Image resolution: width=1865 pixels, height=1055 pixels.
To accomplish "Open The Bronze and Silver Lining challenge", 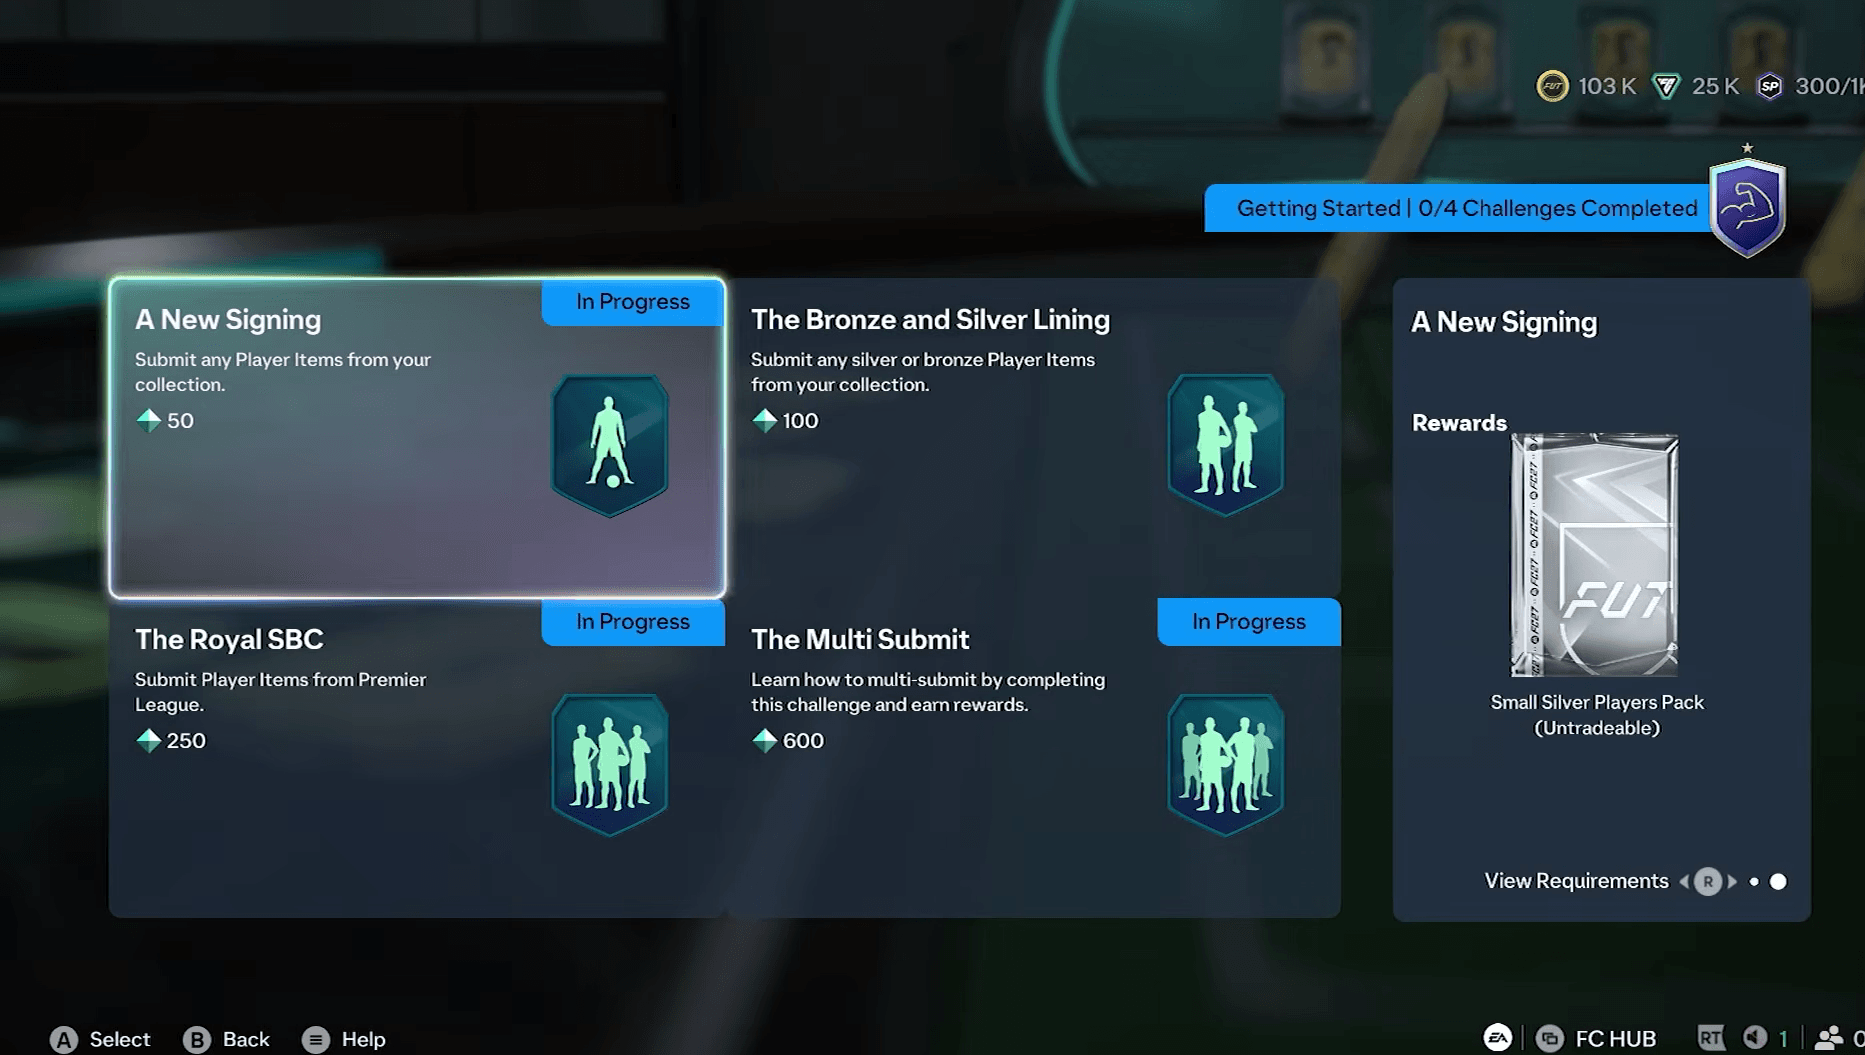I will click(1033, 438).
